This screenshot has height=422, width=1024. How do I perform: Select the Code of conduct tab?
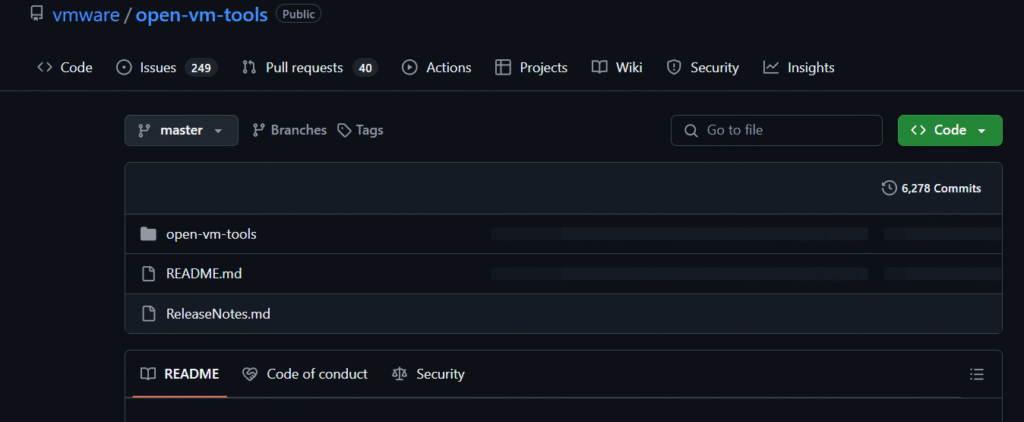click(x=304, y=374)
